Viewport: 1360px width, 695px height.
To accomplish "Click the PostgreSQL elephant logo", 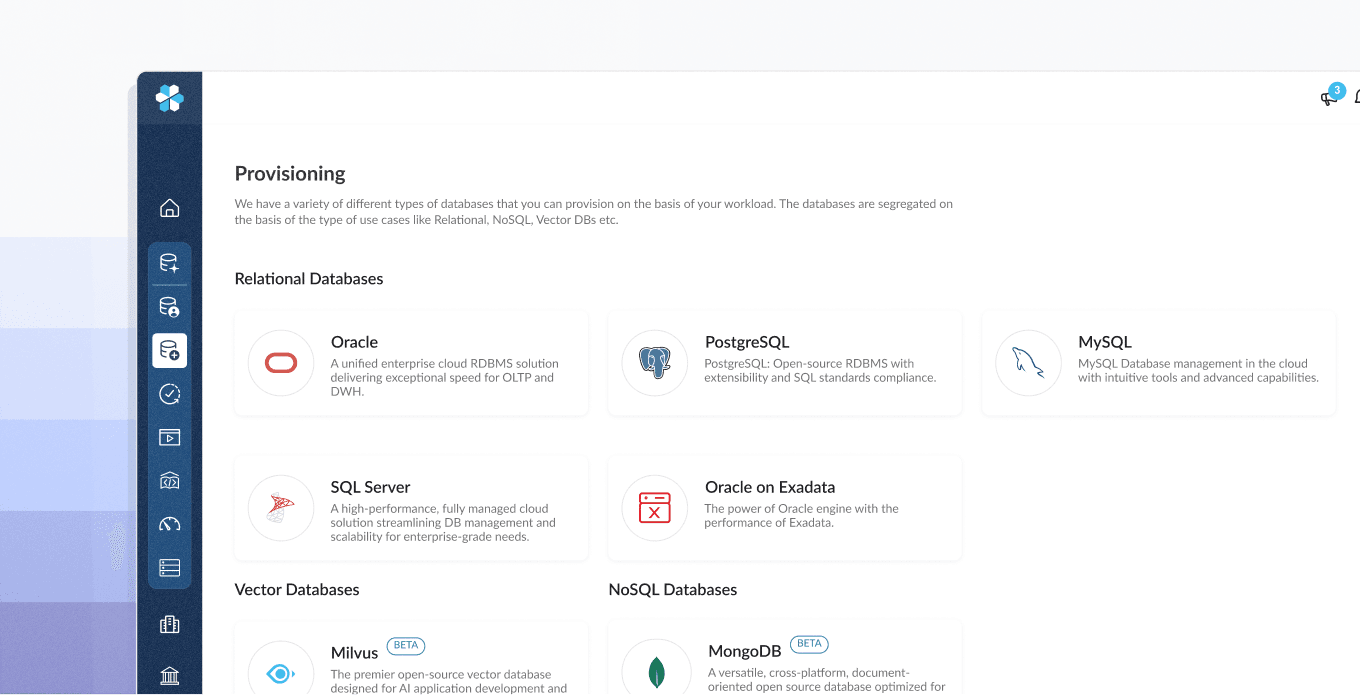I will (x=655, y=363).
